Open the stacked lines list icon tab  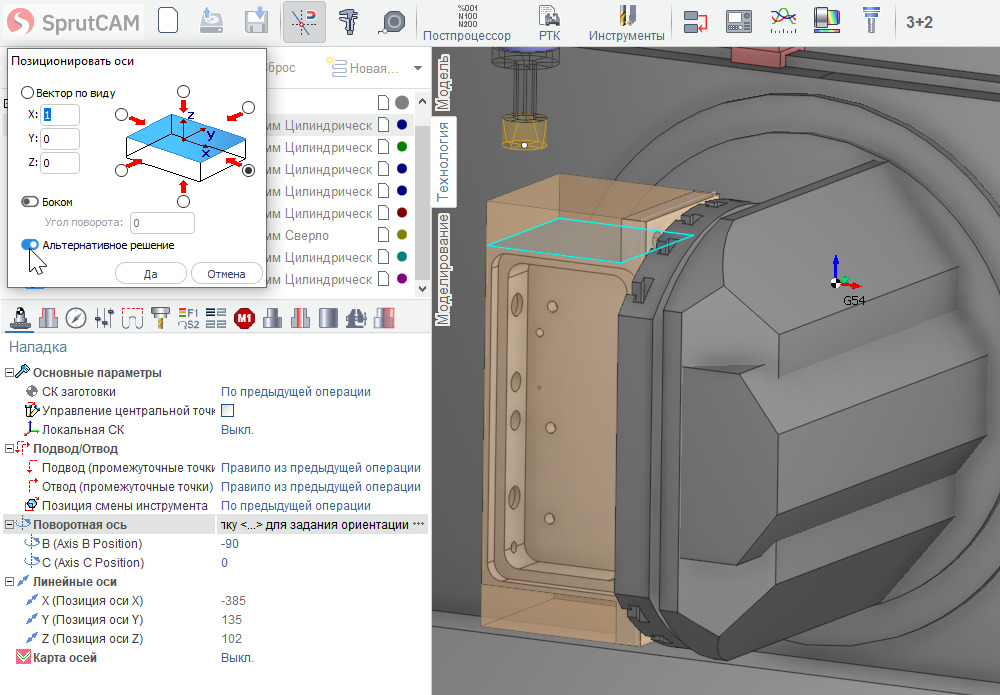coord(216,318)
